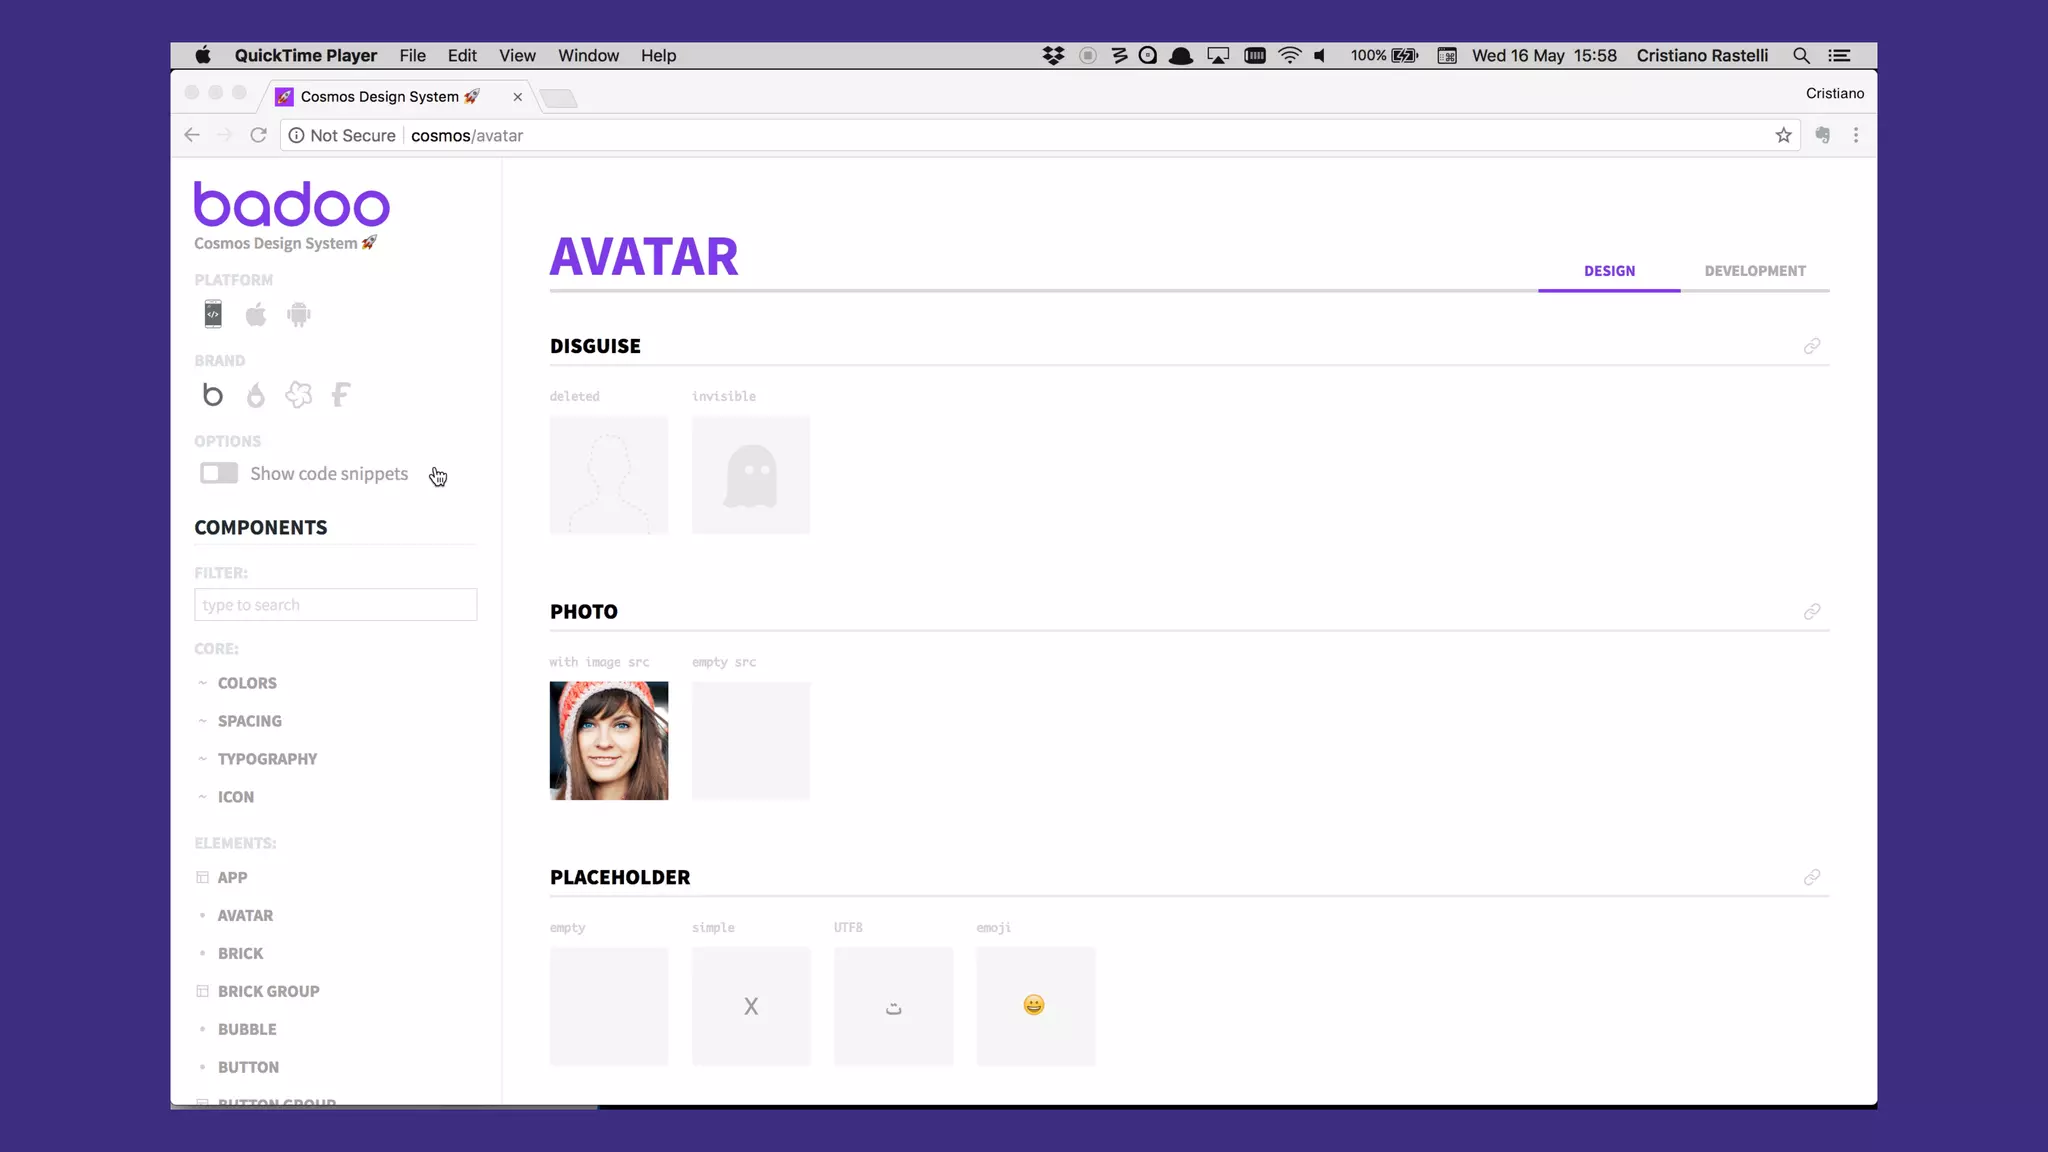
Task: Open the Design tab
Action: [x=1609, y=271]
